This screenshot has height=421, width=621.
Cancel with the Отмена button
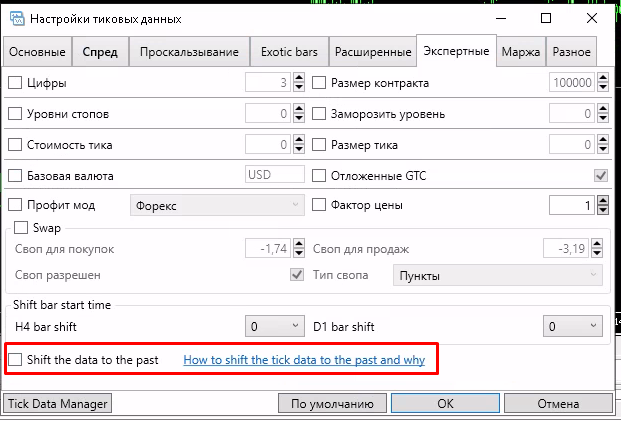point(558,404)
